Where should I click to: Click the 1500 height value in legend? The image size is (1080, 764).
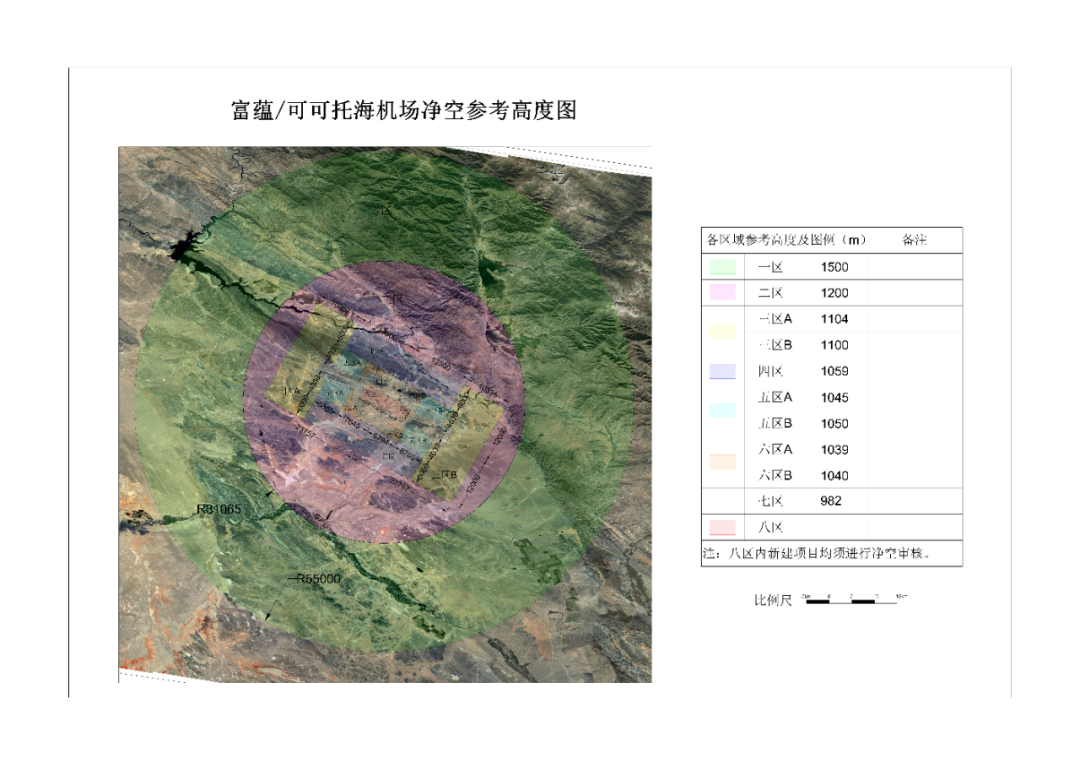pyautogui.click(x=834, y=267)
